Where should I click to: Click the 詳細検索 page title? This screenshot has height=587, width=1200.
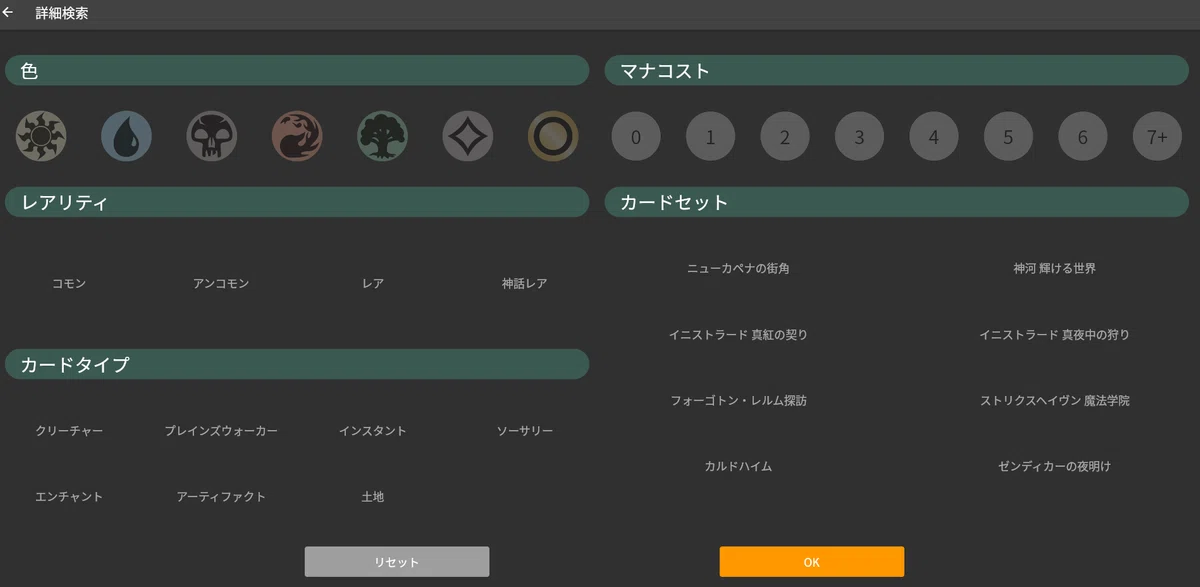[61, 14]
